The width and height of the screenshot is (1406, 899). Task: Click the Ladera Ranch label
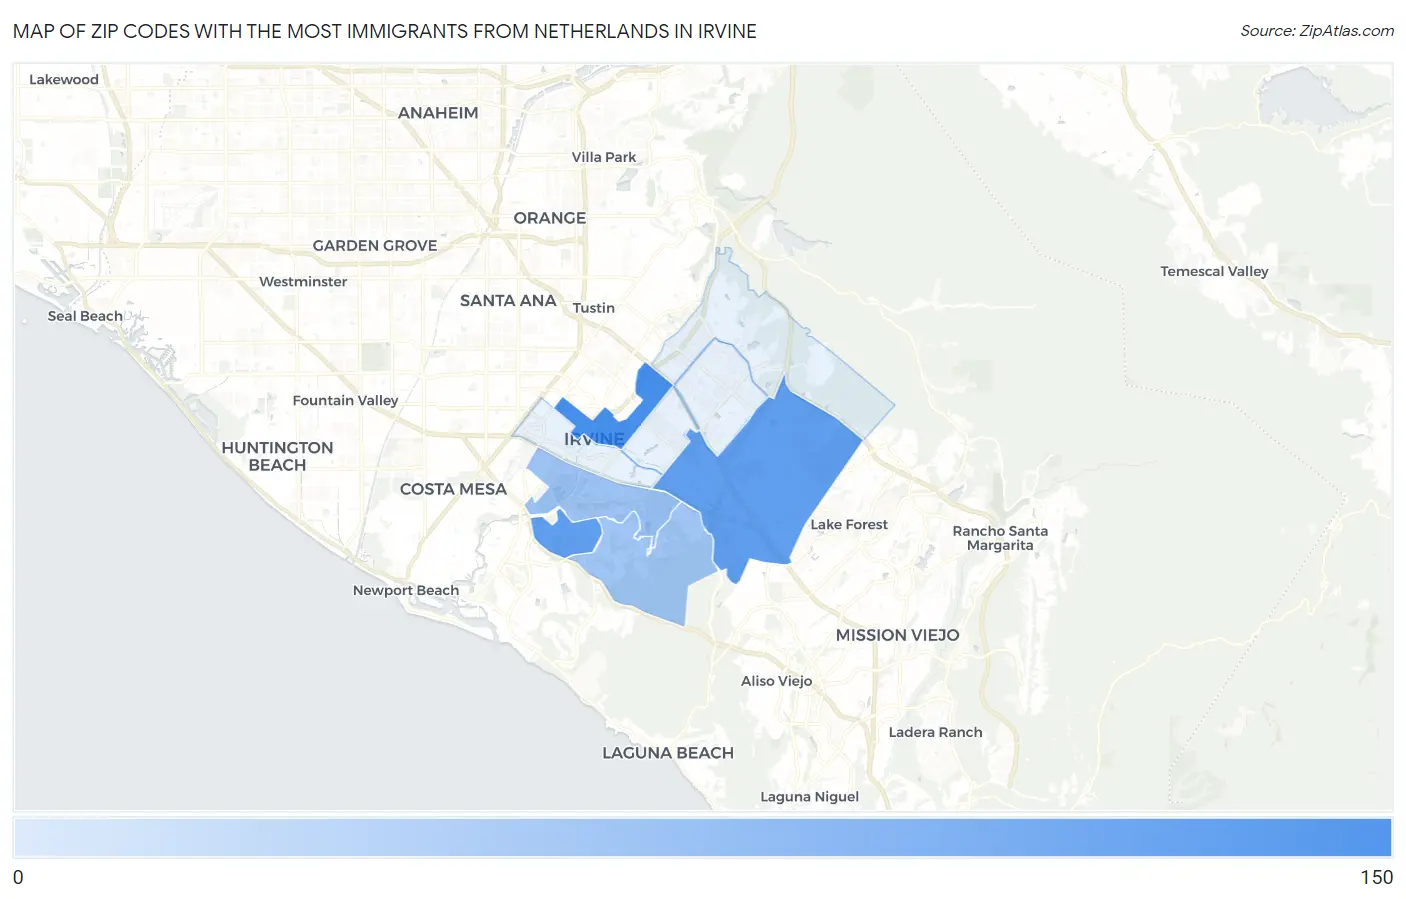[936, 733]
